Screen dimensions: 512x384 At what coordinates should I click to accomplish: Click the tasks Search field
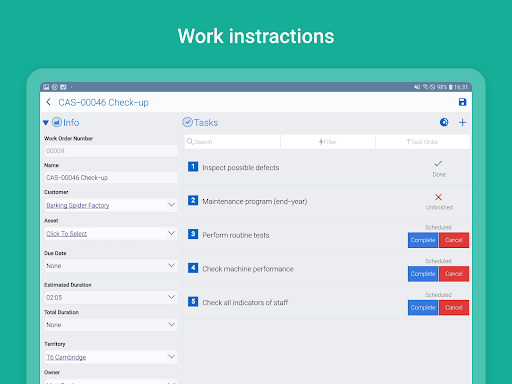[x=232, y=142]
